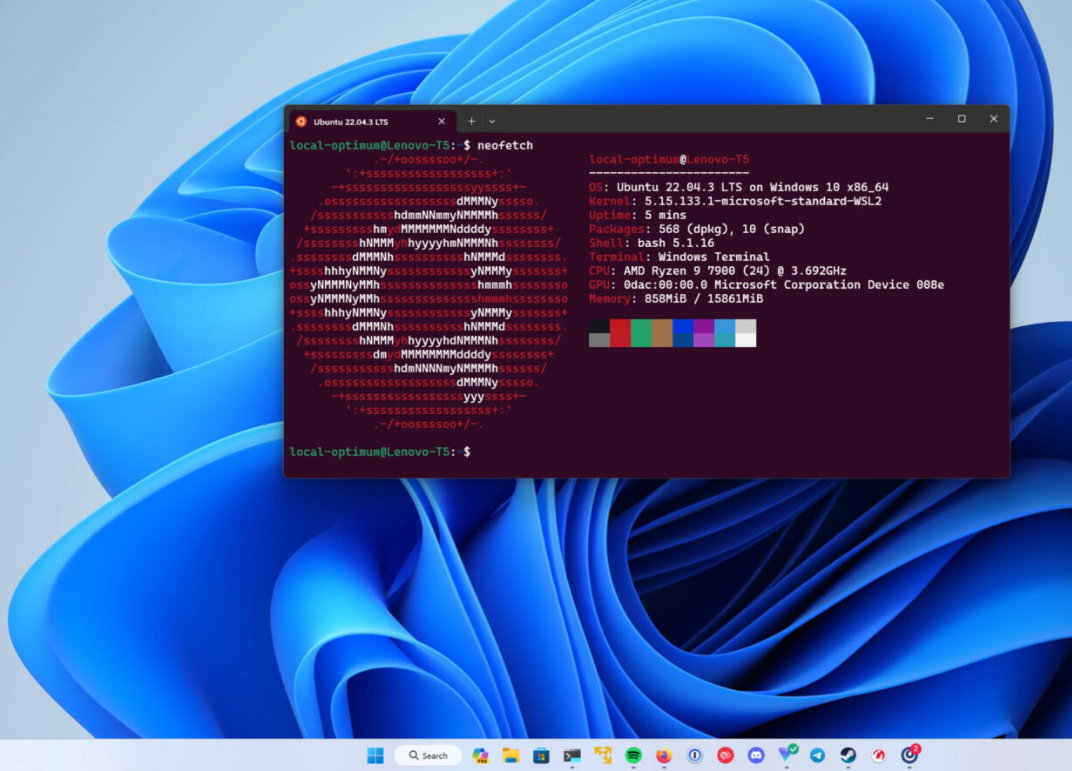The height and width of the screenshot is (771, 1072).
Task: Open the red swirl taskbar icon
Action: 879,755
